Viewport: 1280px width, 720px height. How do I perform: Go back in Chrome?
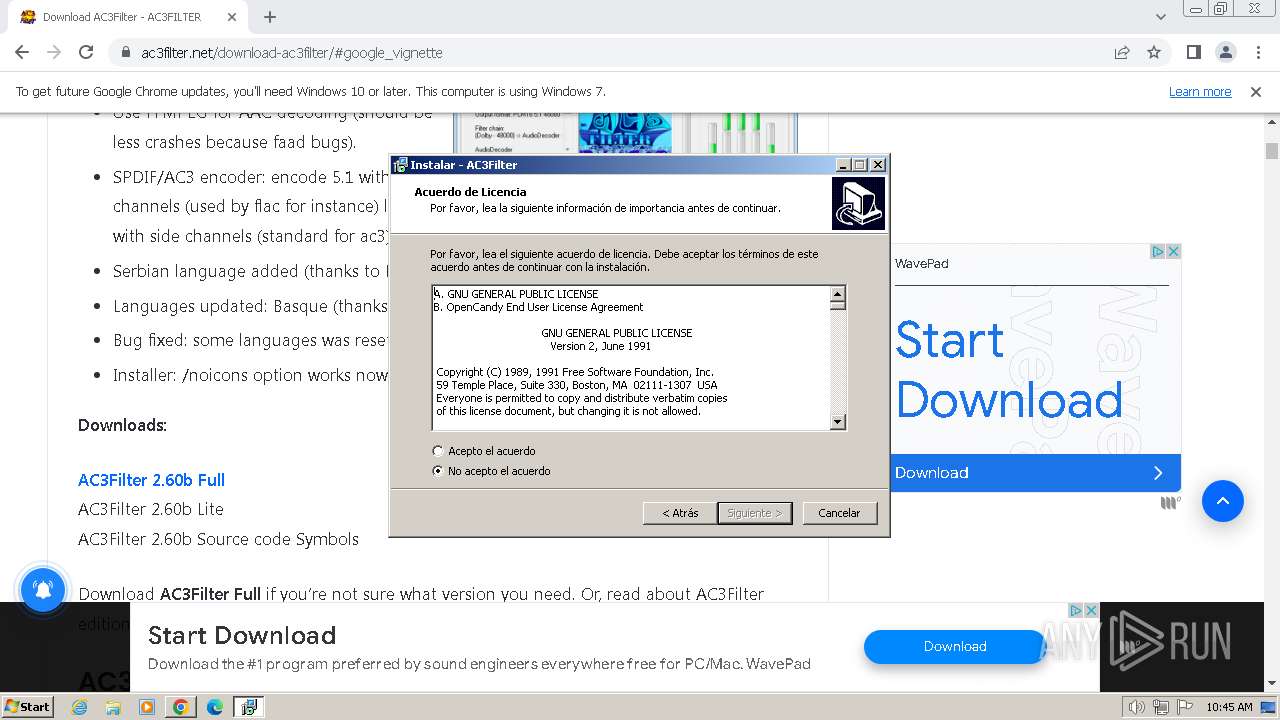pos(22,52)
